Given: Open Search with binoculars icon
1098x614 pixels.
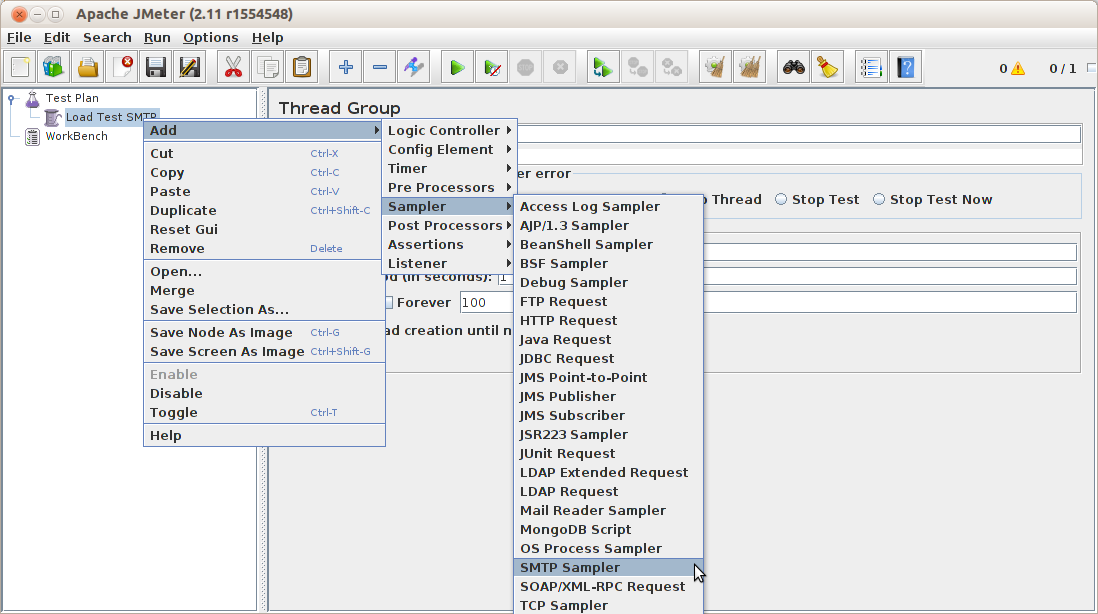Looking at the screenshot, I should tap(793, 68).
